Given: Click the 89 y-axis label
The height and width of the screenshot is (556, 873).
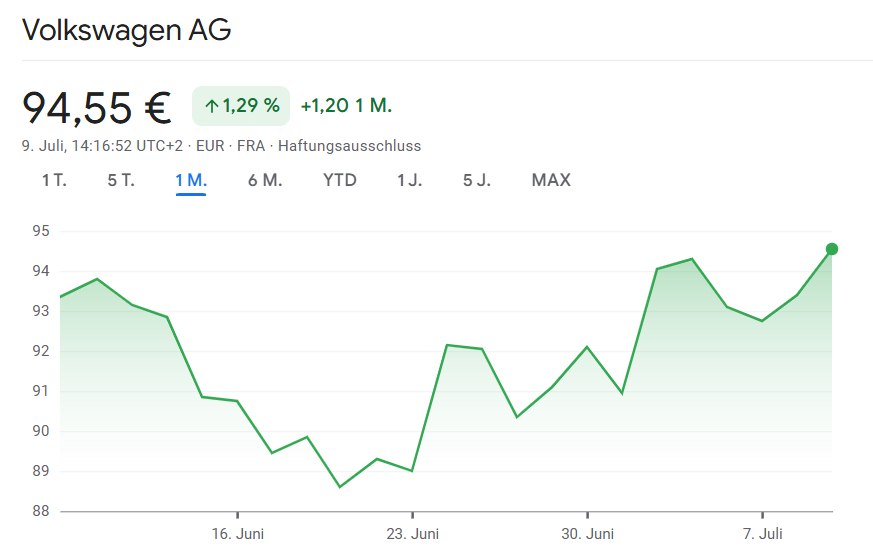Looking at the screenshot, I should click(41, 471).
